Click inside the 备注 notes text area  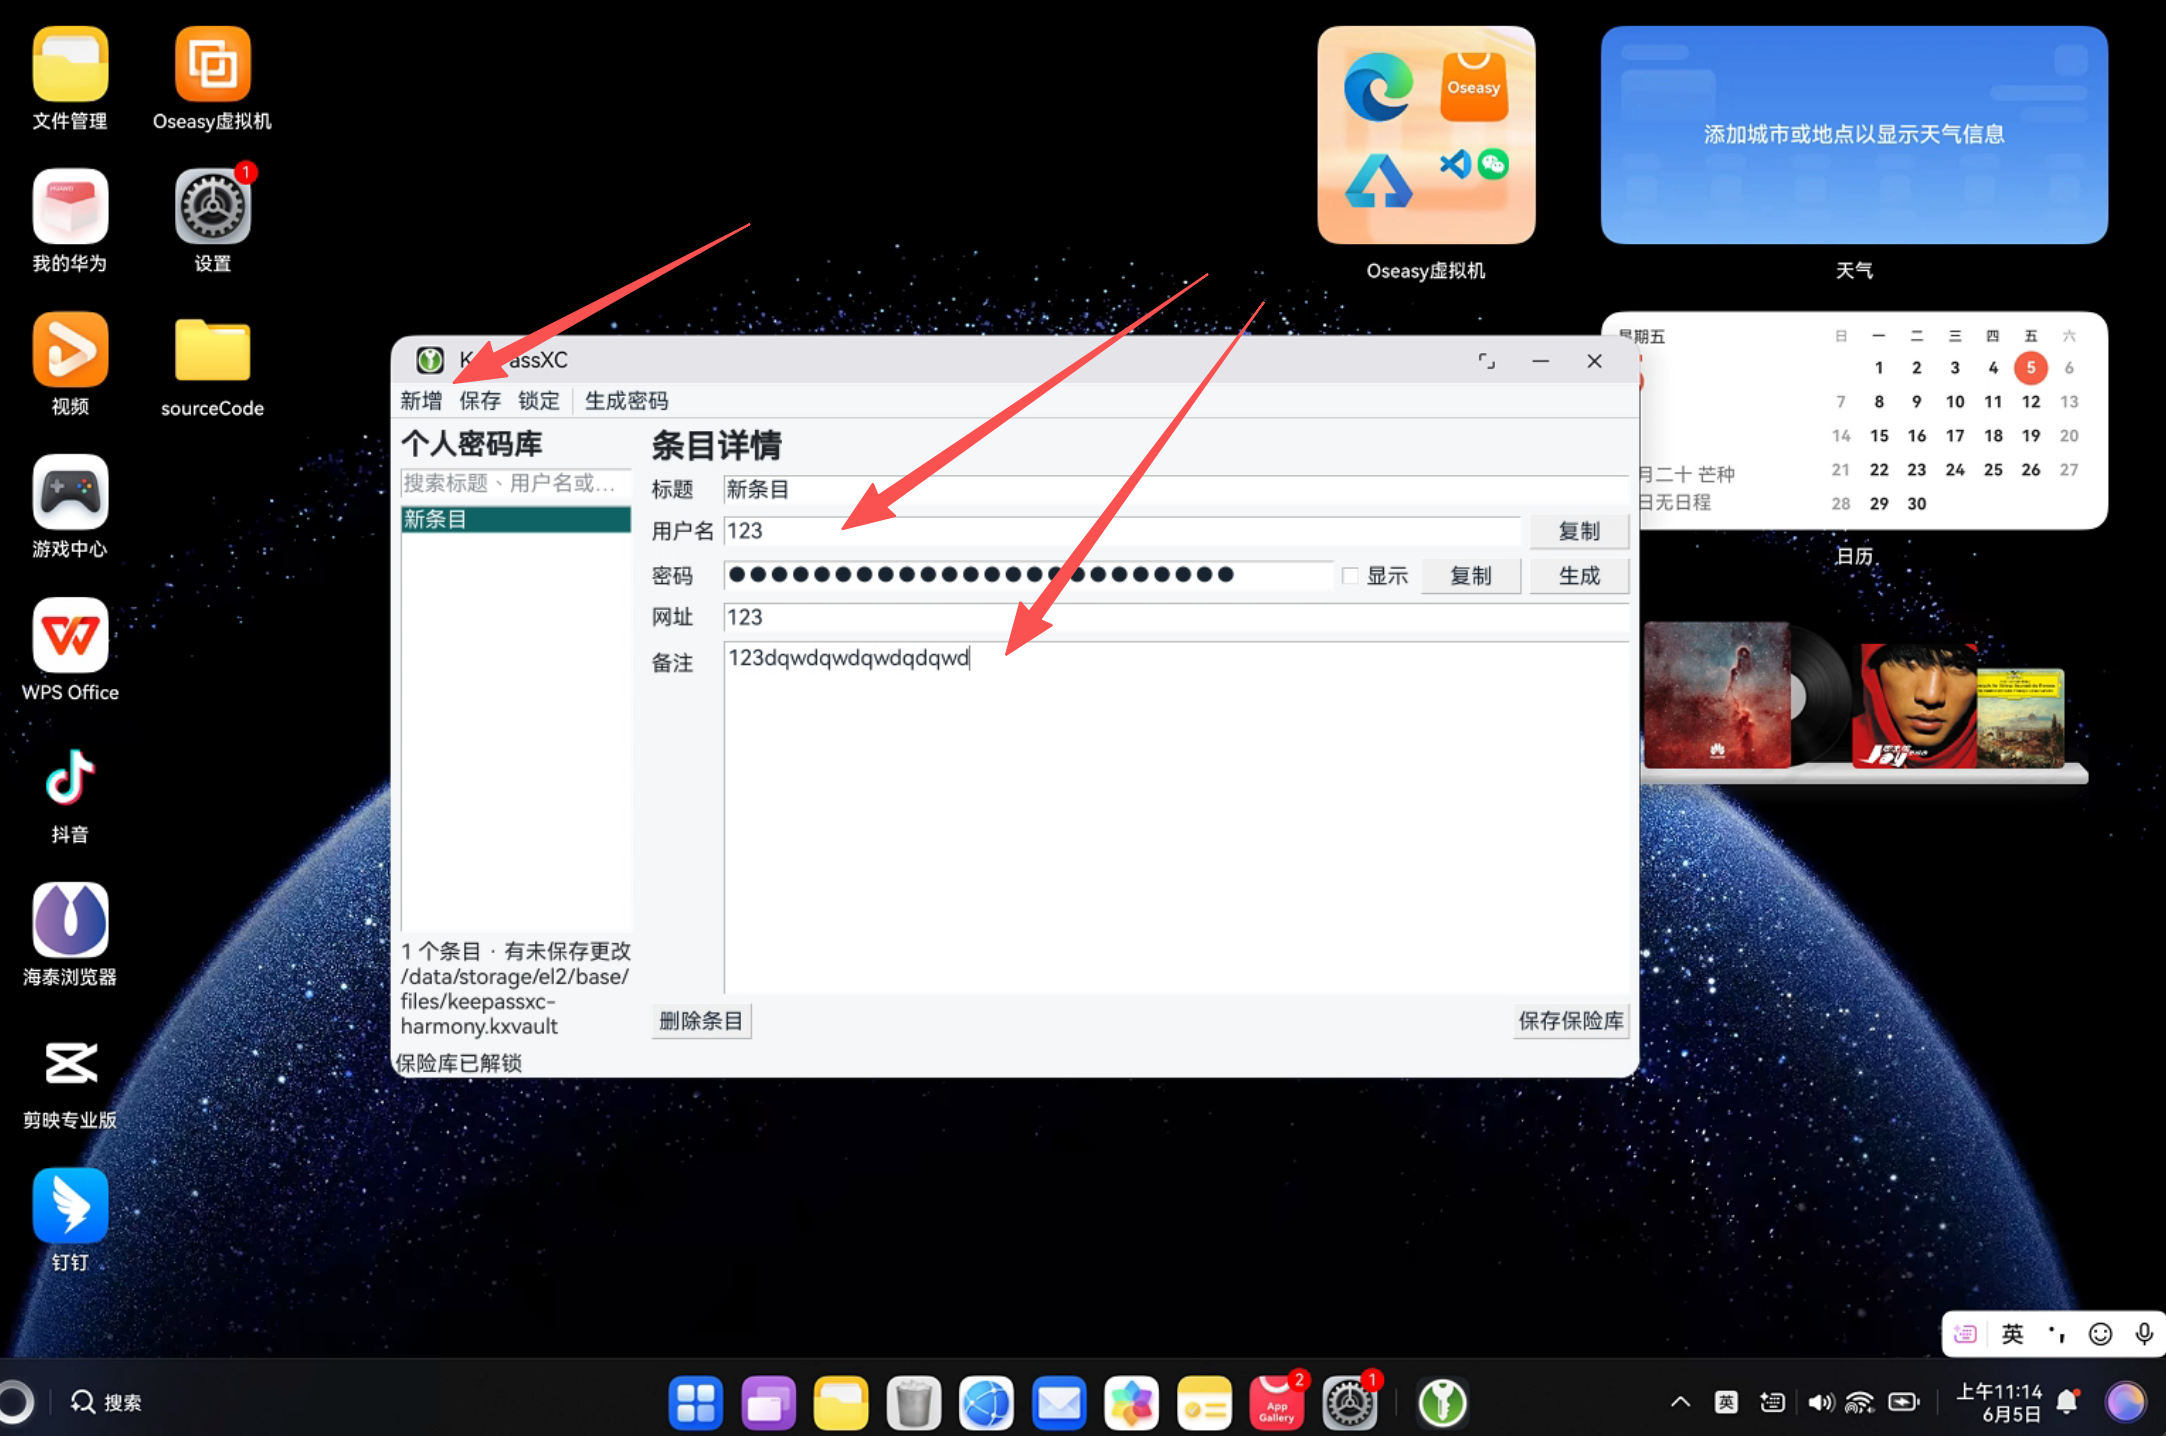1176,817
